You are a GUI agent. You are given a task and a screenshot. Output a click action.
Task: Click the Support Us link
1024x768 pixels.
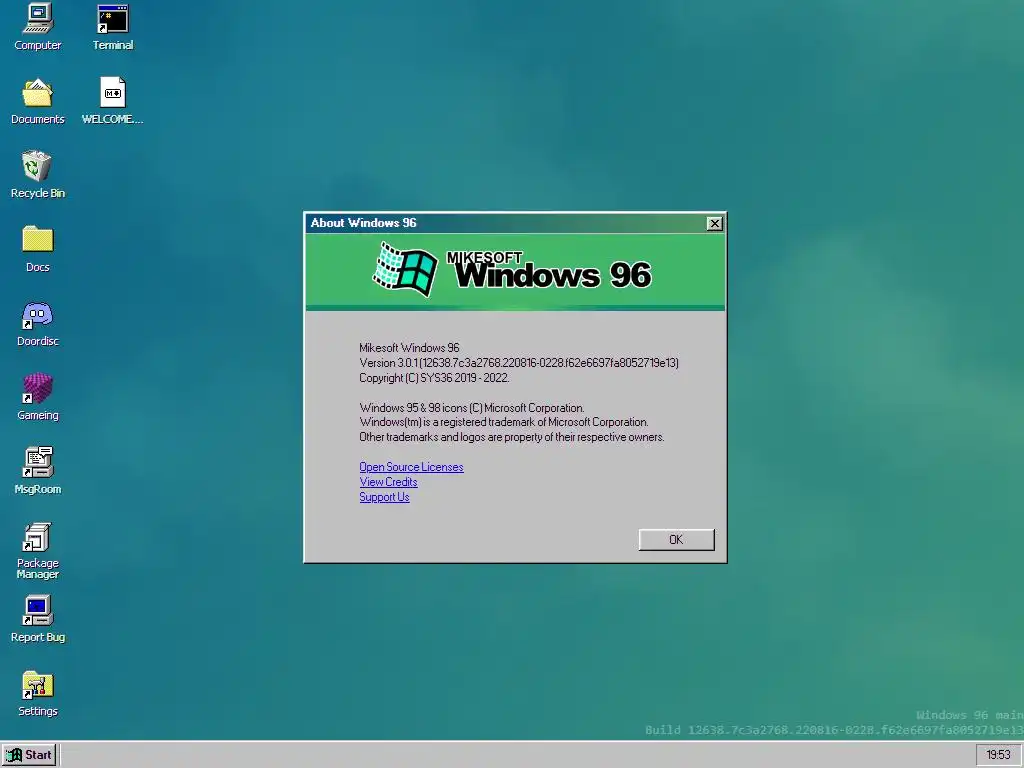pos(384,497)
